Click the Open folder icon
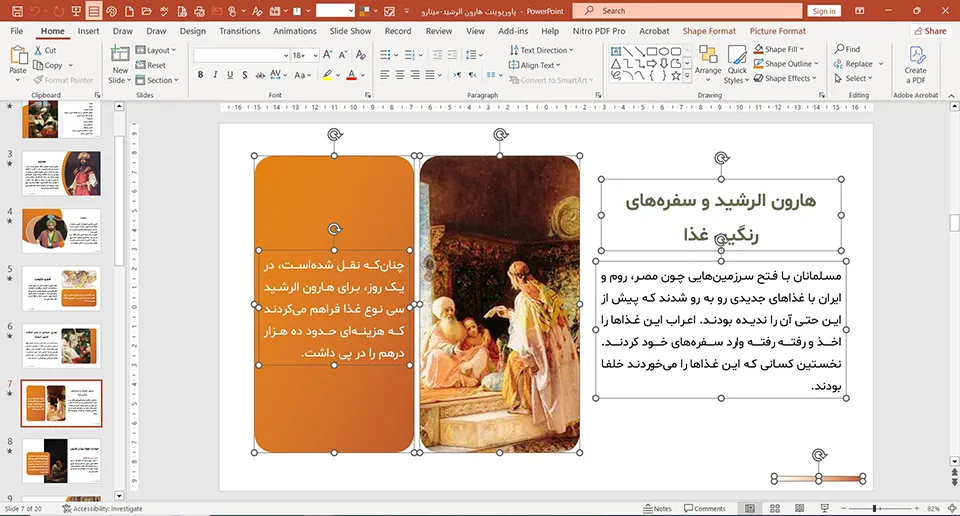 coord(146,11)
